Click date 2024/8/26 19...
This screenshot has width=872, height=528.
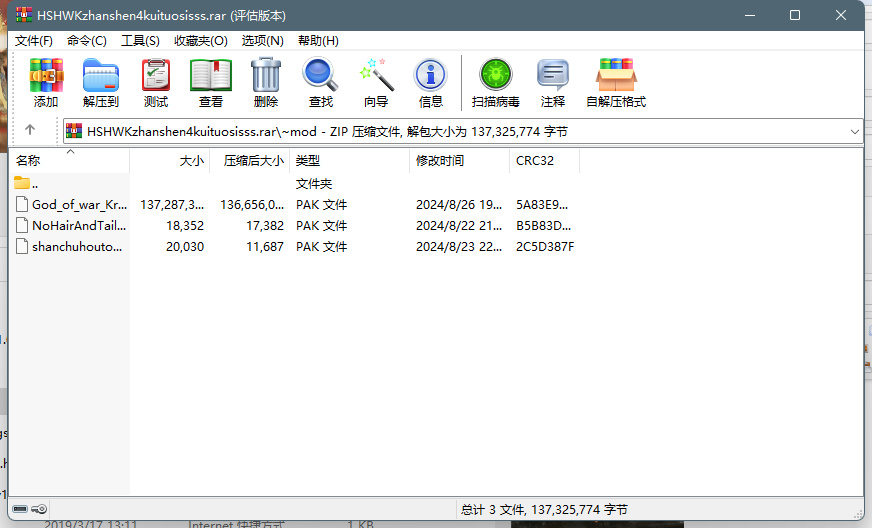tap(459, 205)
